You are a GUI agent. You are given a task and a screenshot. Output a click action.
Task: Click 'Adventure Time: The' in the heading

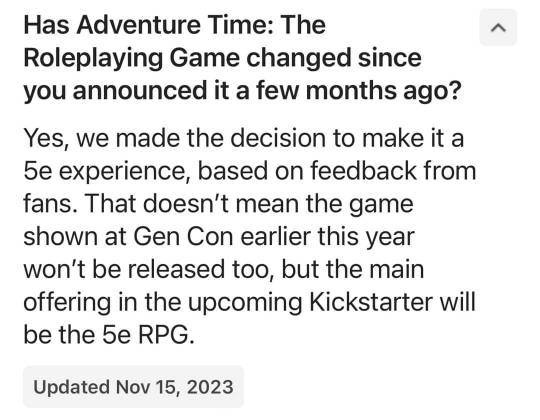[201, 25]
